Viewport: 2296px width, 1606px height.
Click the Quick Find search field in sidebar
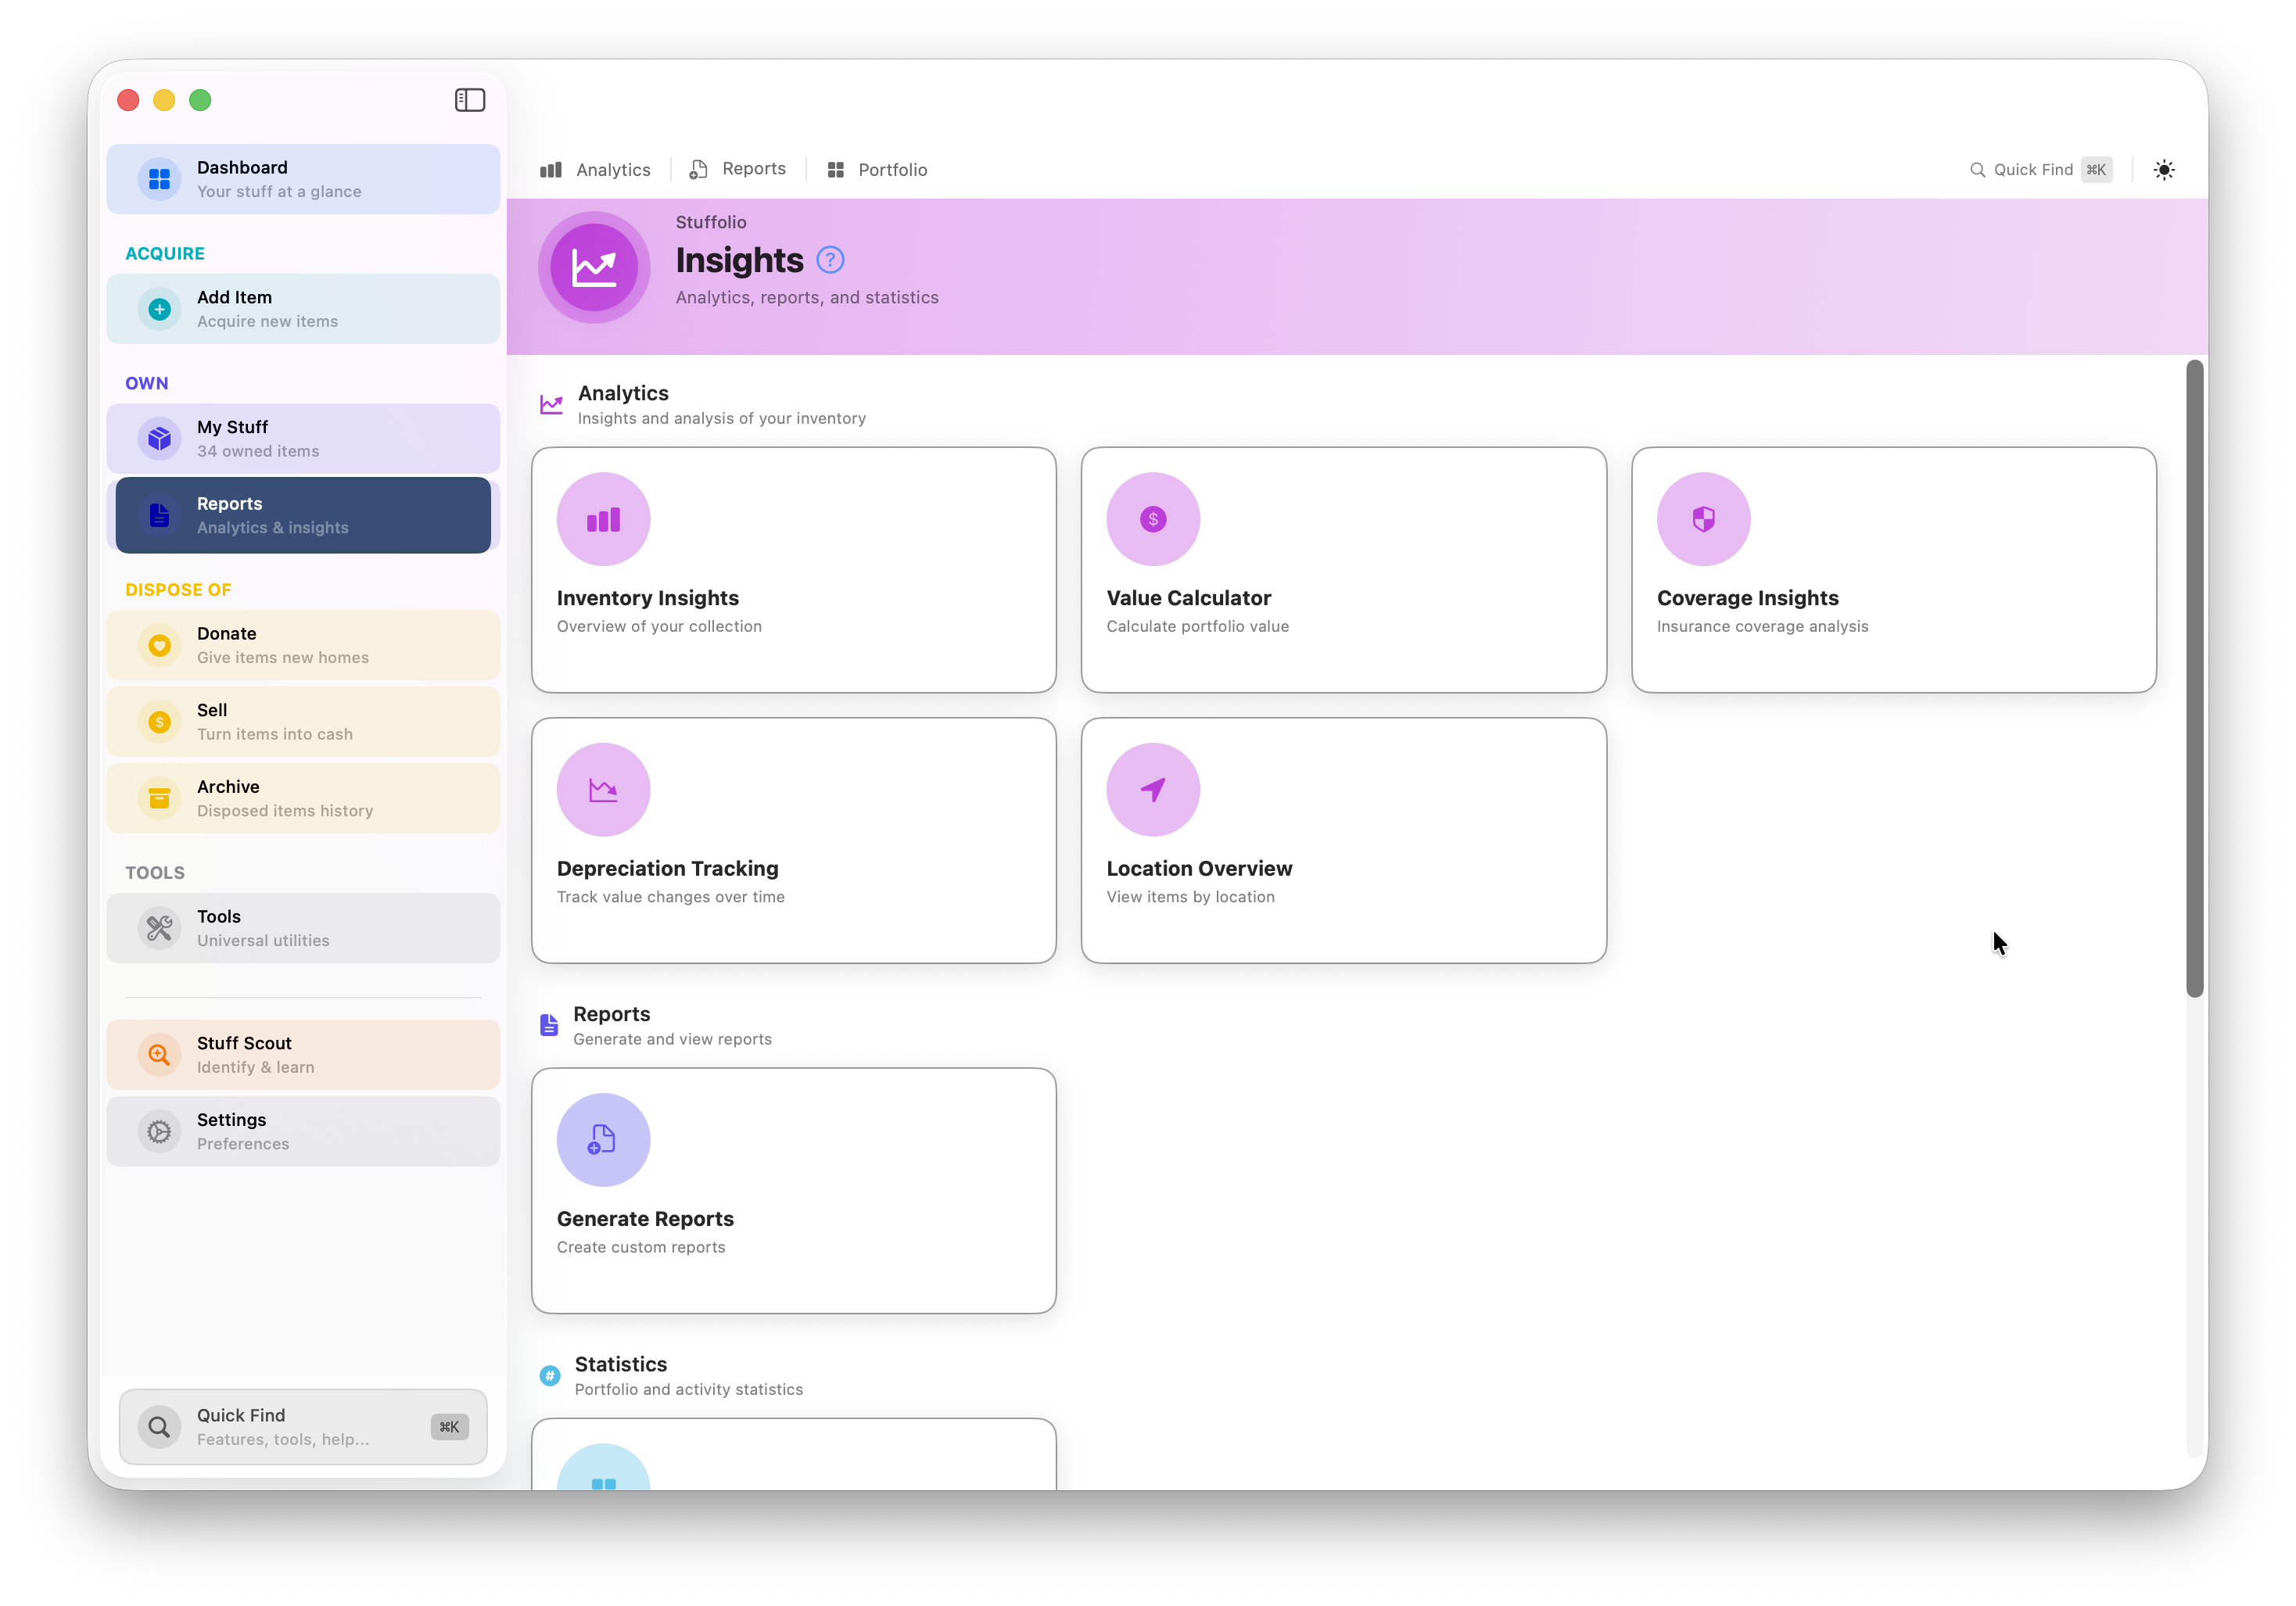pyautogui.click(x=303, y=1427)
